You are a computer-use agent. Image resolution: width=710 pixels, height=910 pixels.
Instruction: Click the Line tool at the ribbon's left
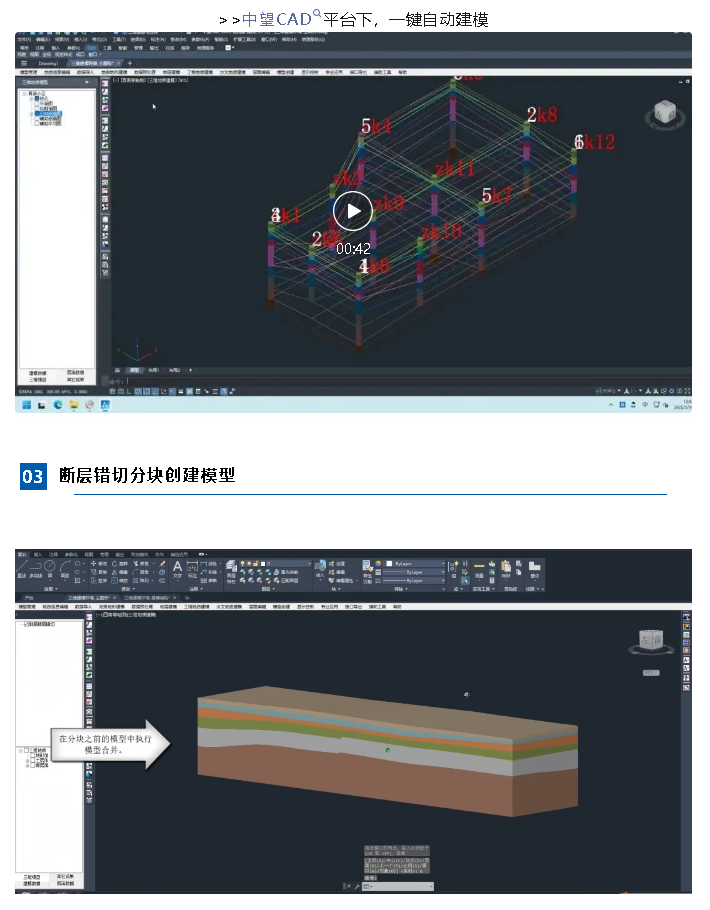[22, 567]
